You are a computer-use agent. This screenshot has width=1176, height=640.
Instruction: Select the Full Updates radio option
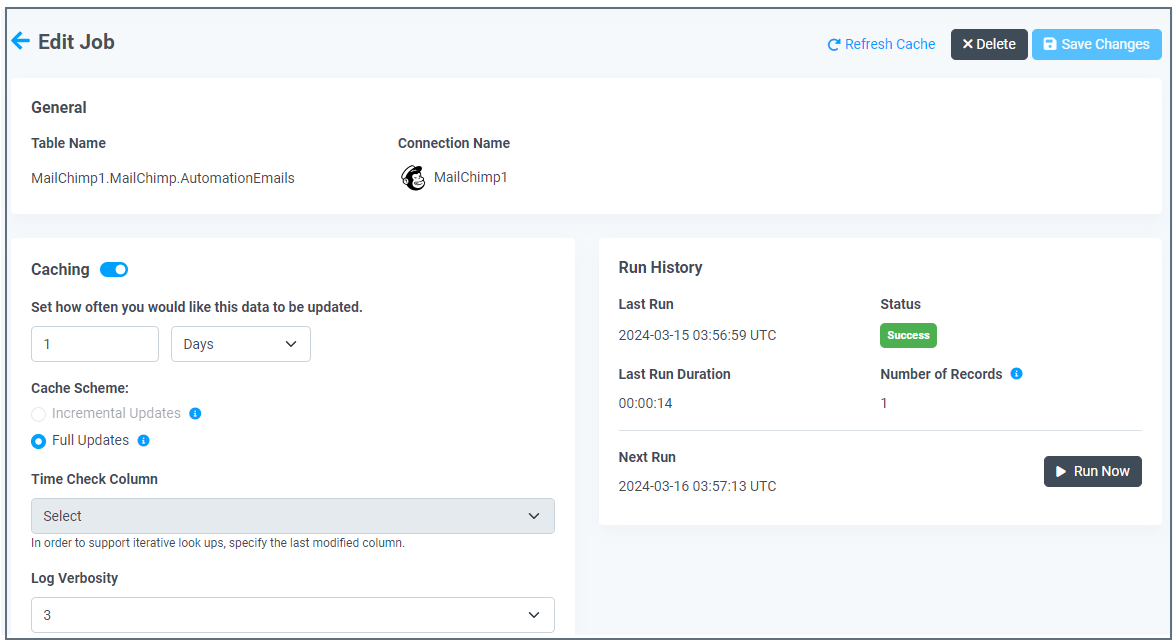38,441
